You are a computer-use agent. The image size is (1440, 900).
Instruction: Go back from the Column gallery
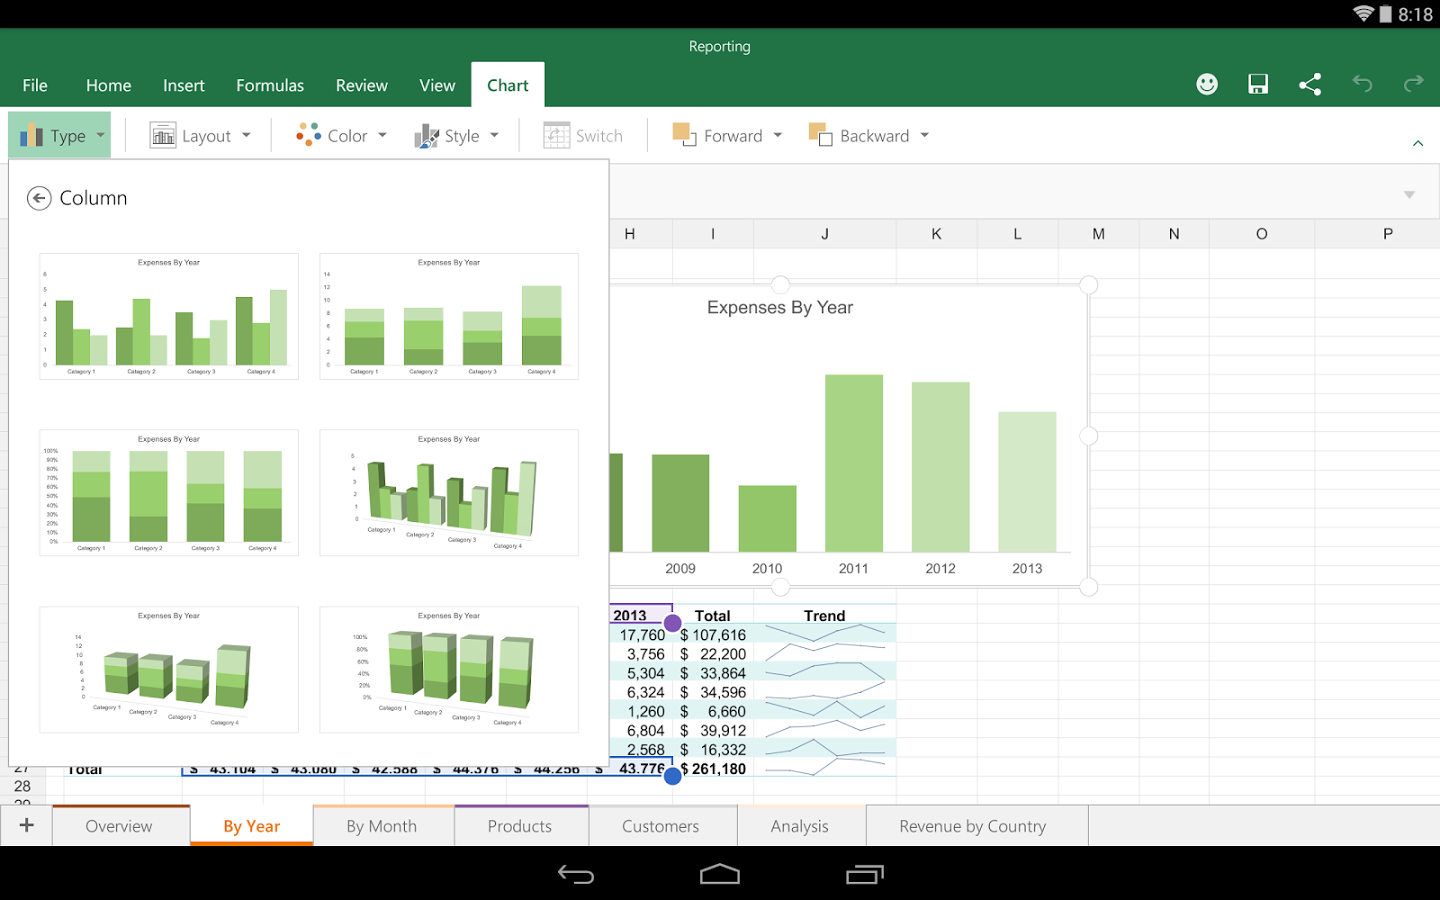click(x=40, y=197)
